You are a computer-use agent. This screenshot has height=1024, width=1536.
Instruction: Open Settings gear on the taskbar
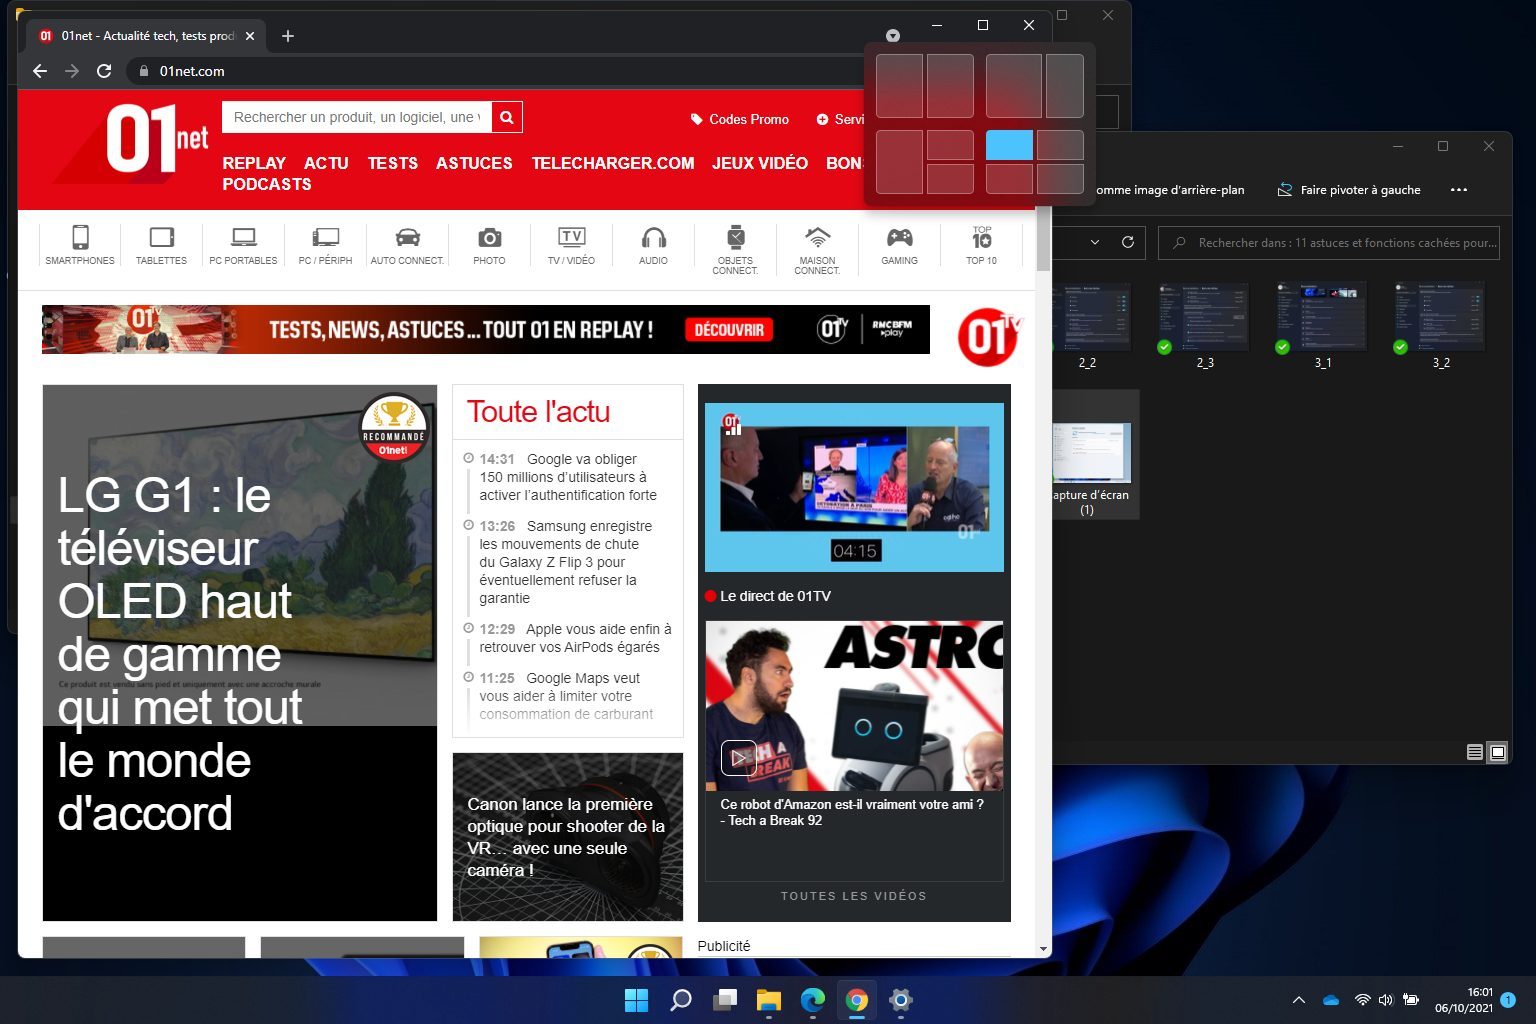pos(901,1000)
